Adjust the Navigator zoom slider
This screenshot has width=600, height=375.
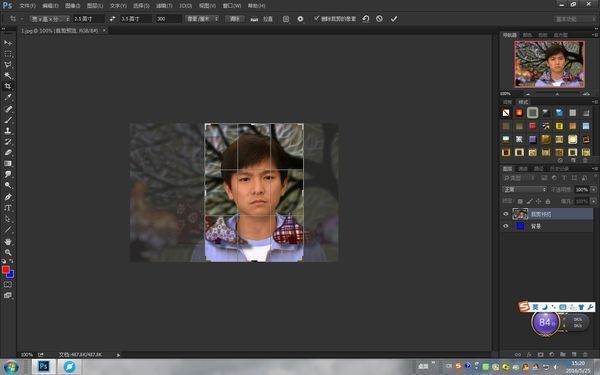(x=557, y=94)
